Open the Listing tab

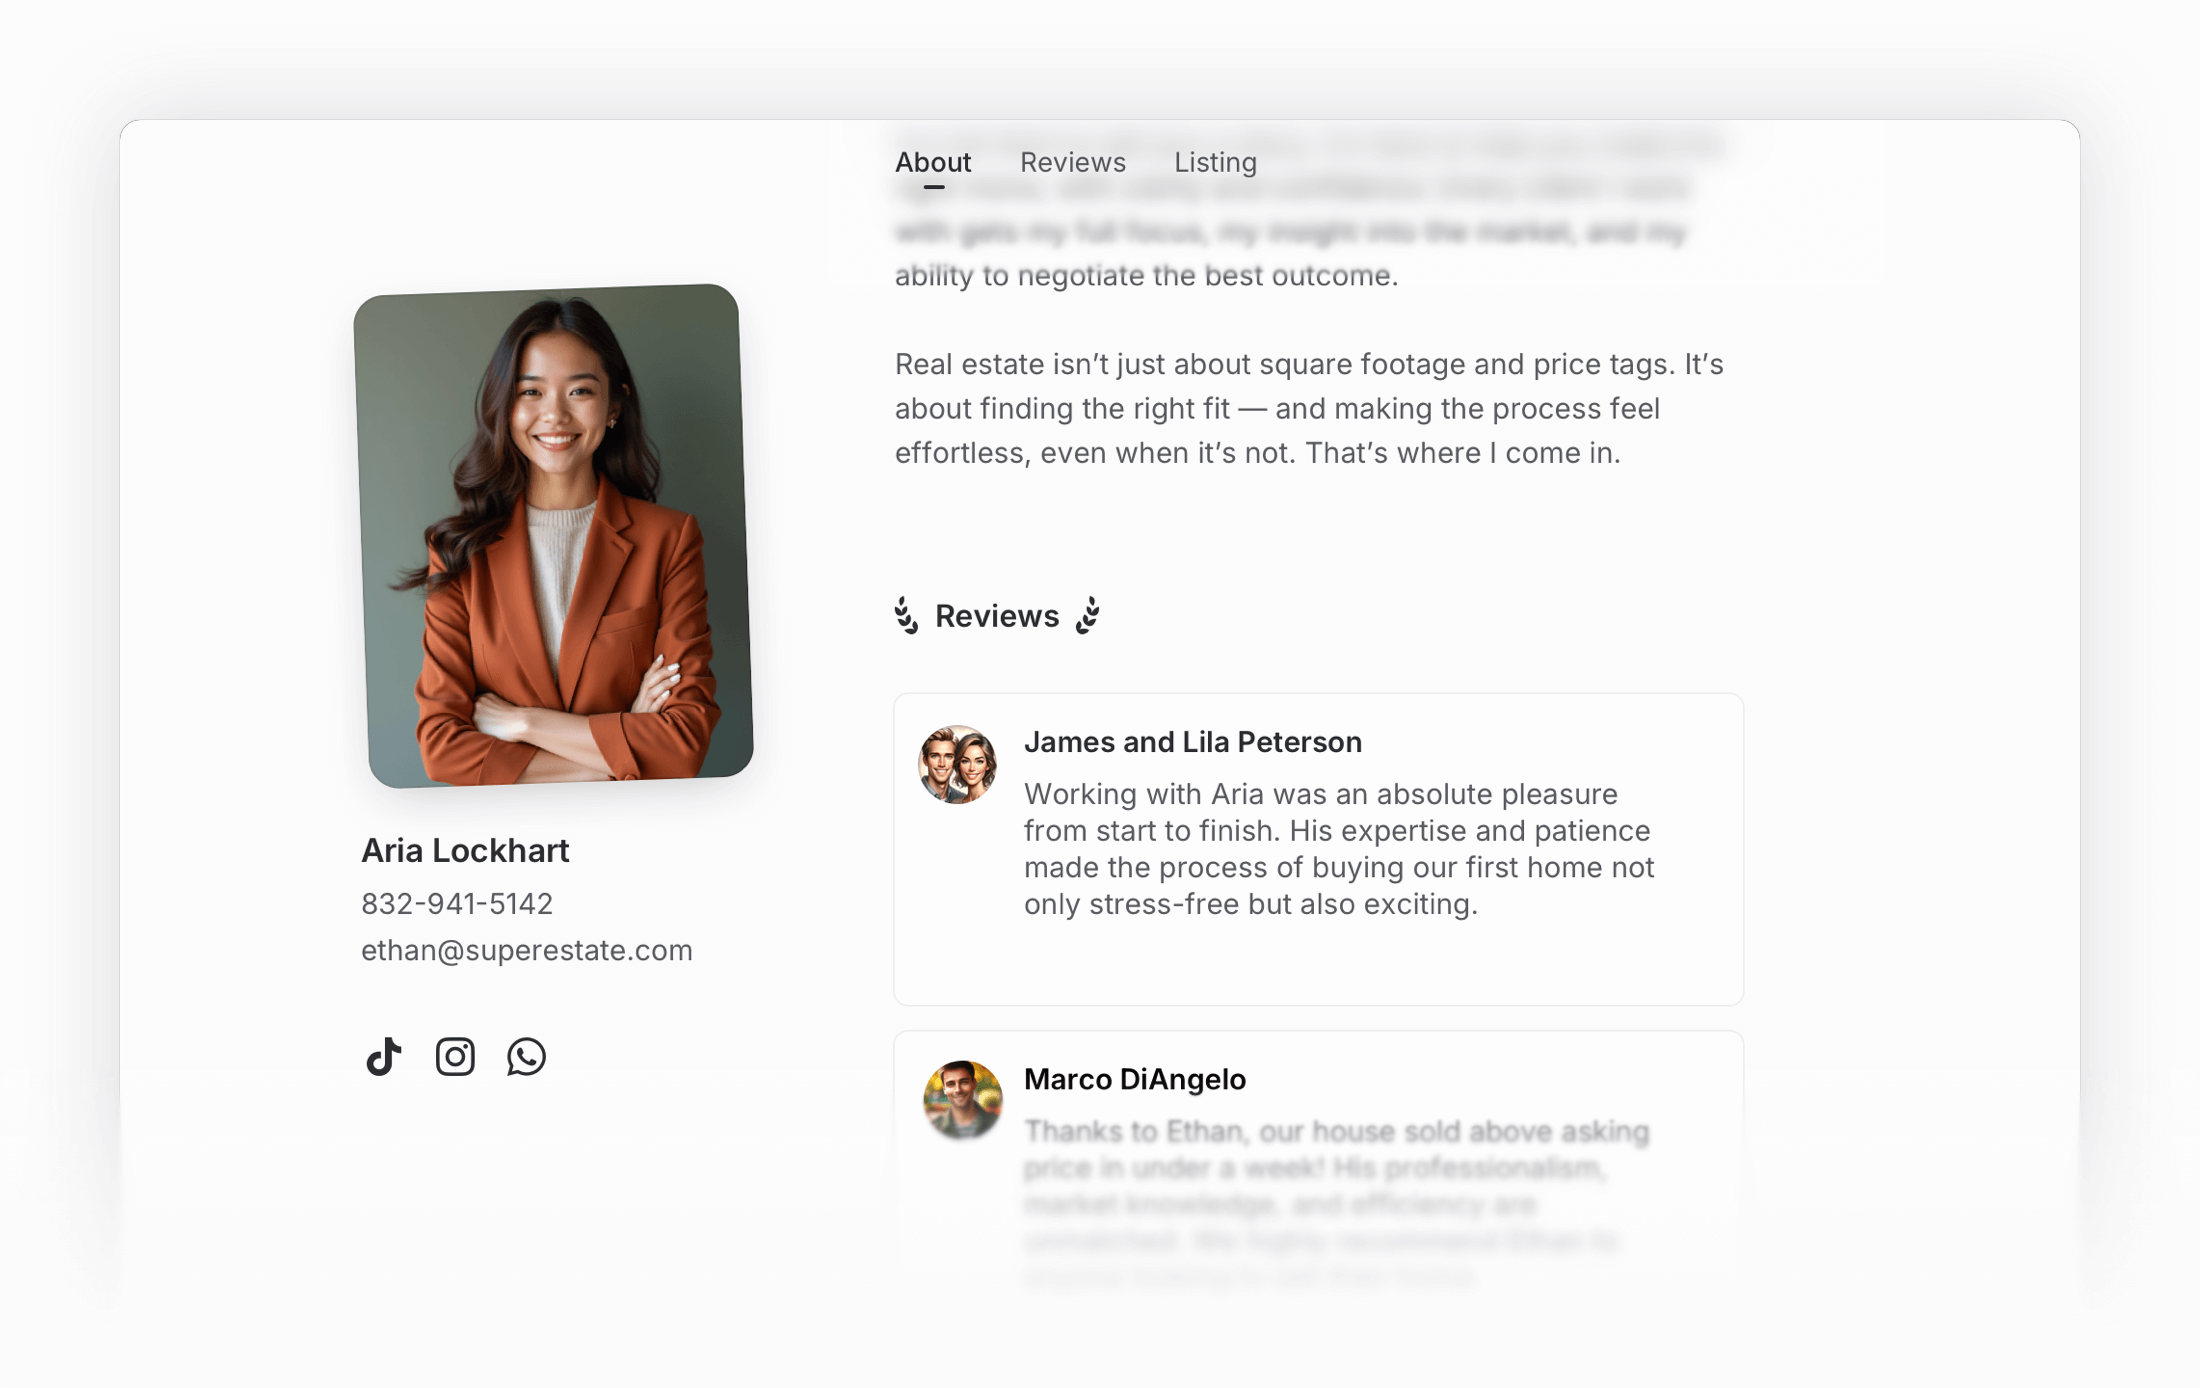[1215, 162]
